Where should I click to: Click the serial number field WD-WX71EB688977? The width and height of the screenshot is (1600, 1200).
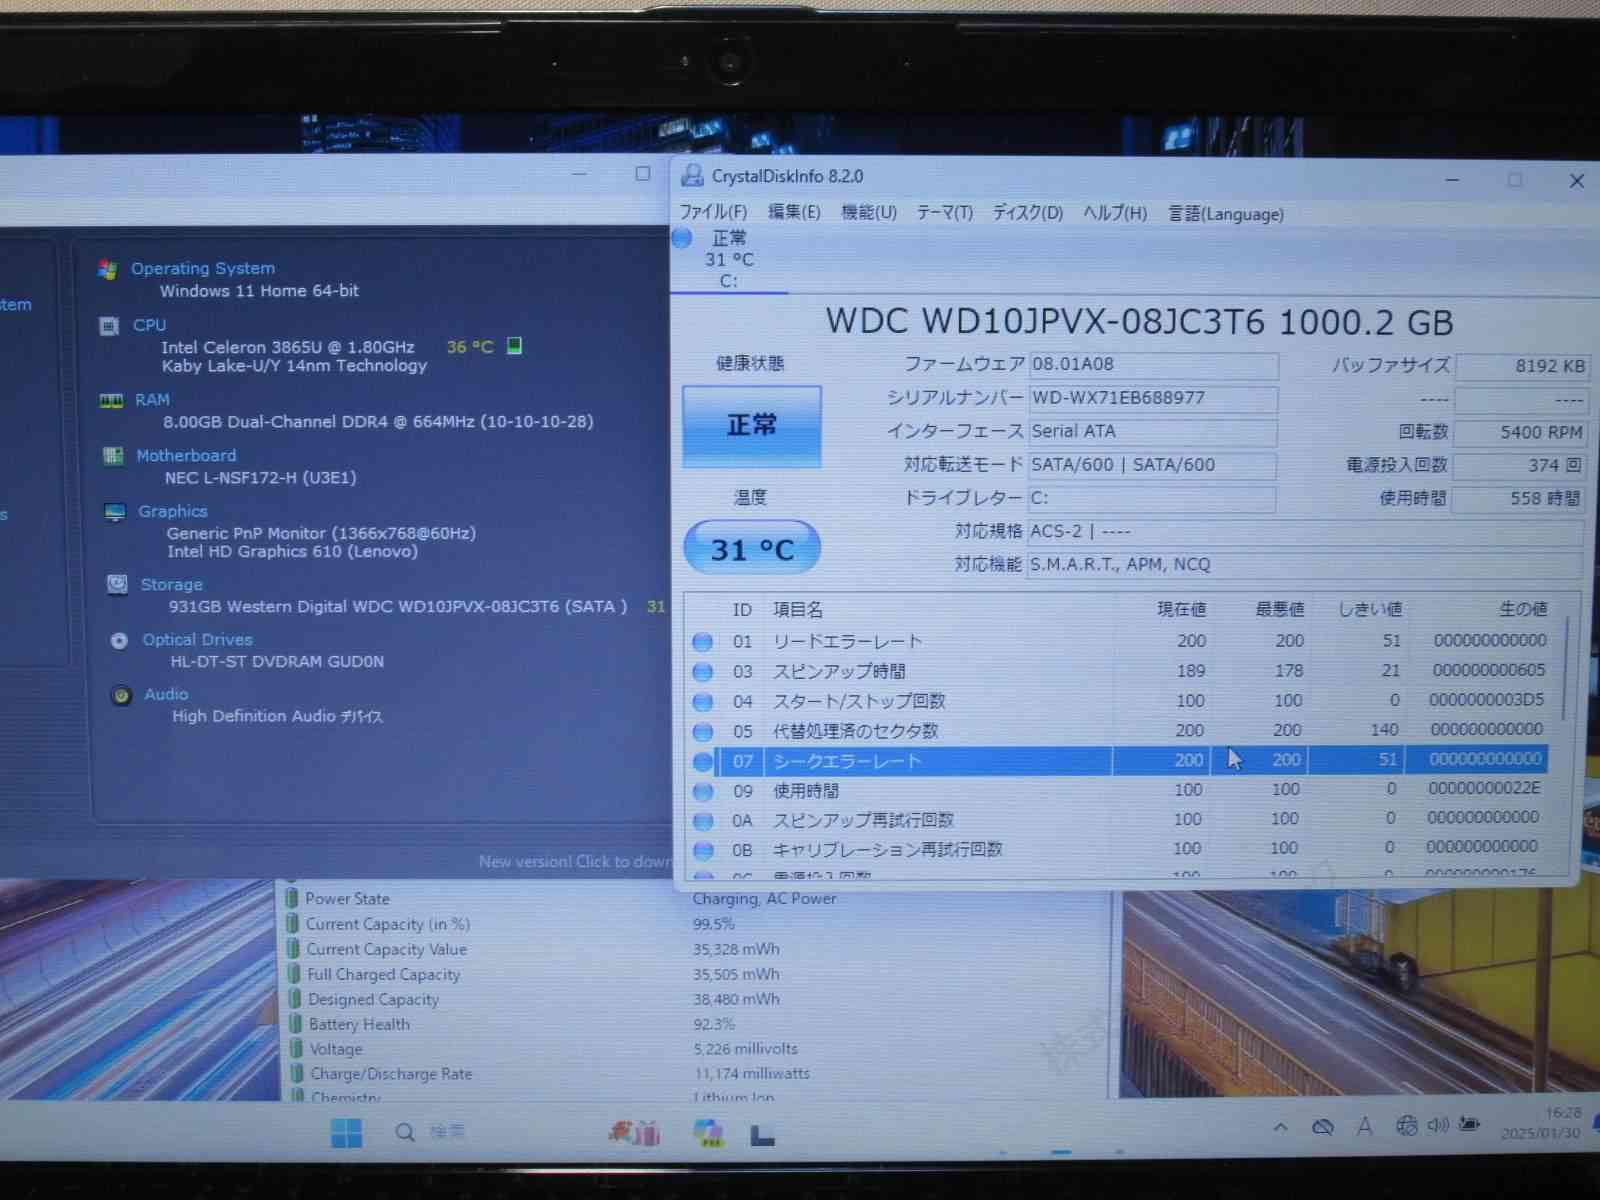1153,398
